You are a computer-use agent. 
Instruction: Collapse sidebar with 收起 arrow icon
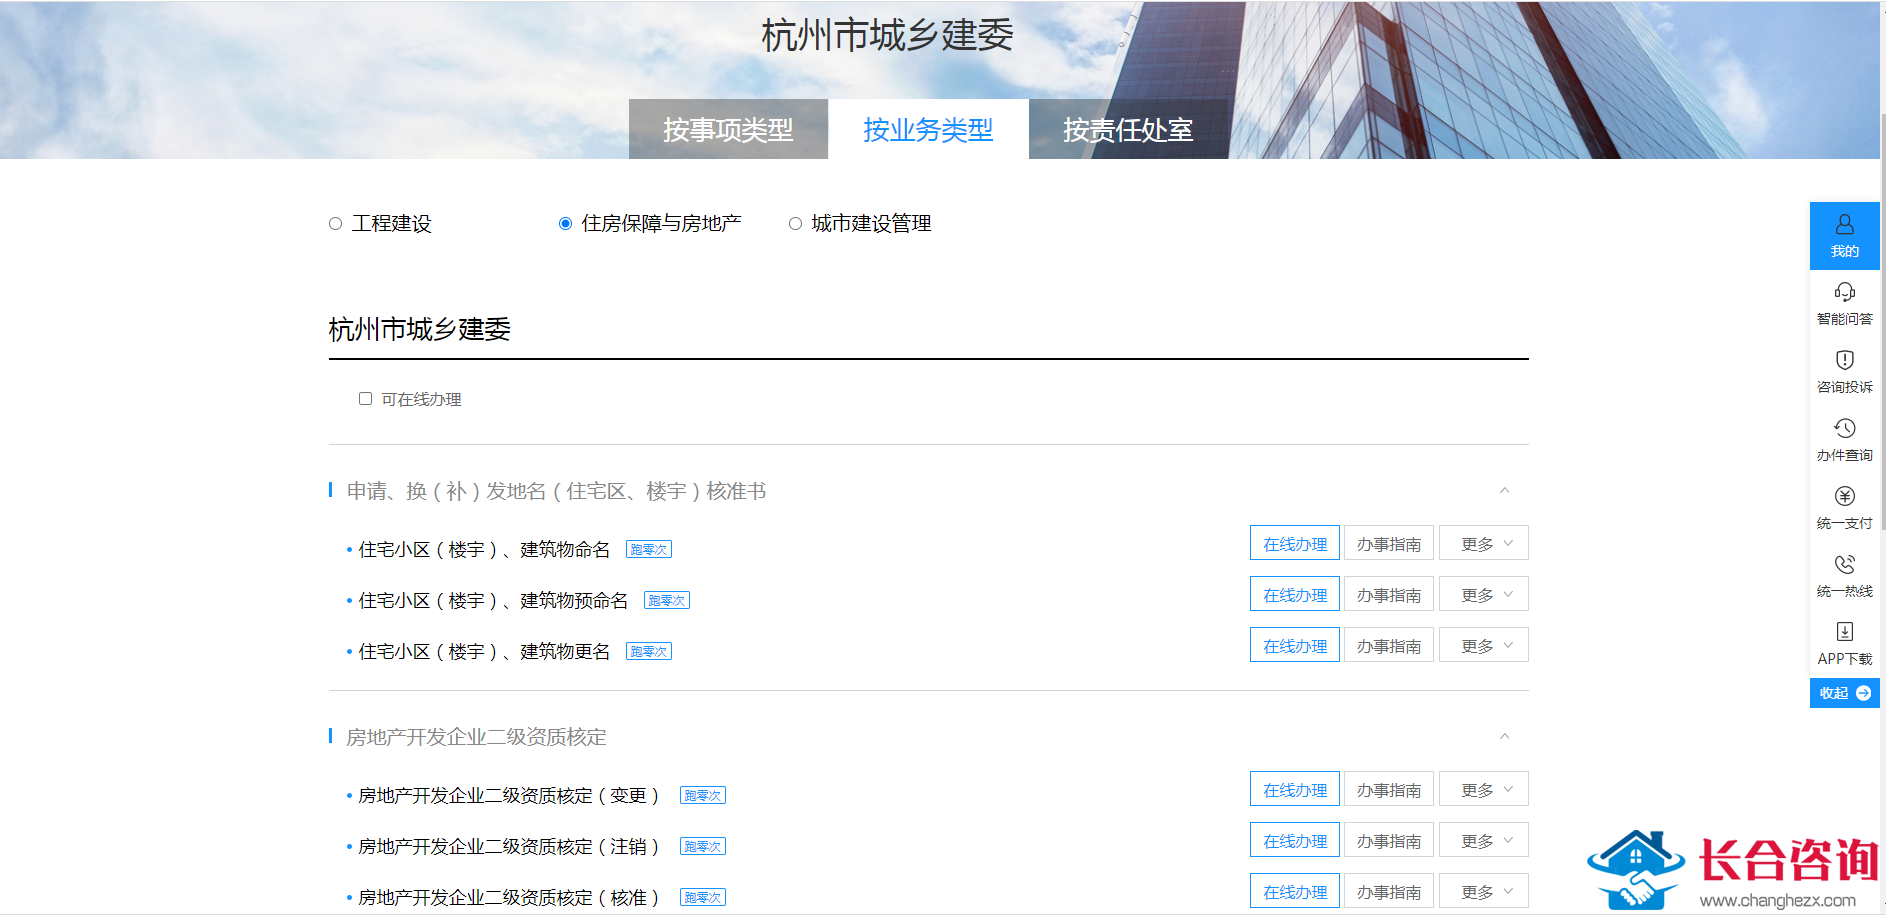point(1862,693)
